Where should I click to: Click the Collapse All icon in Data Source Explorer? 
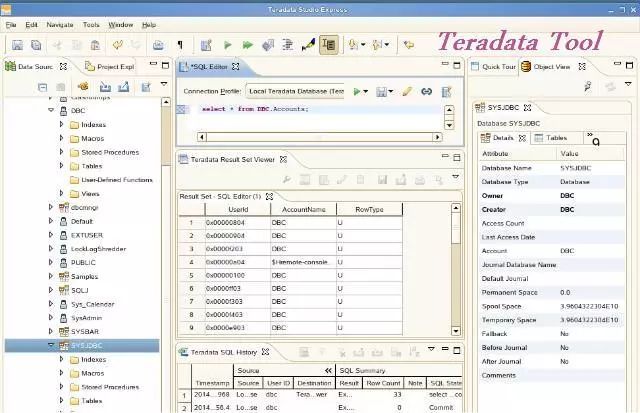42,87
